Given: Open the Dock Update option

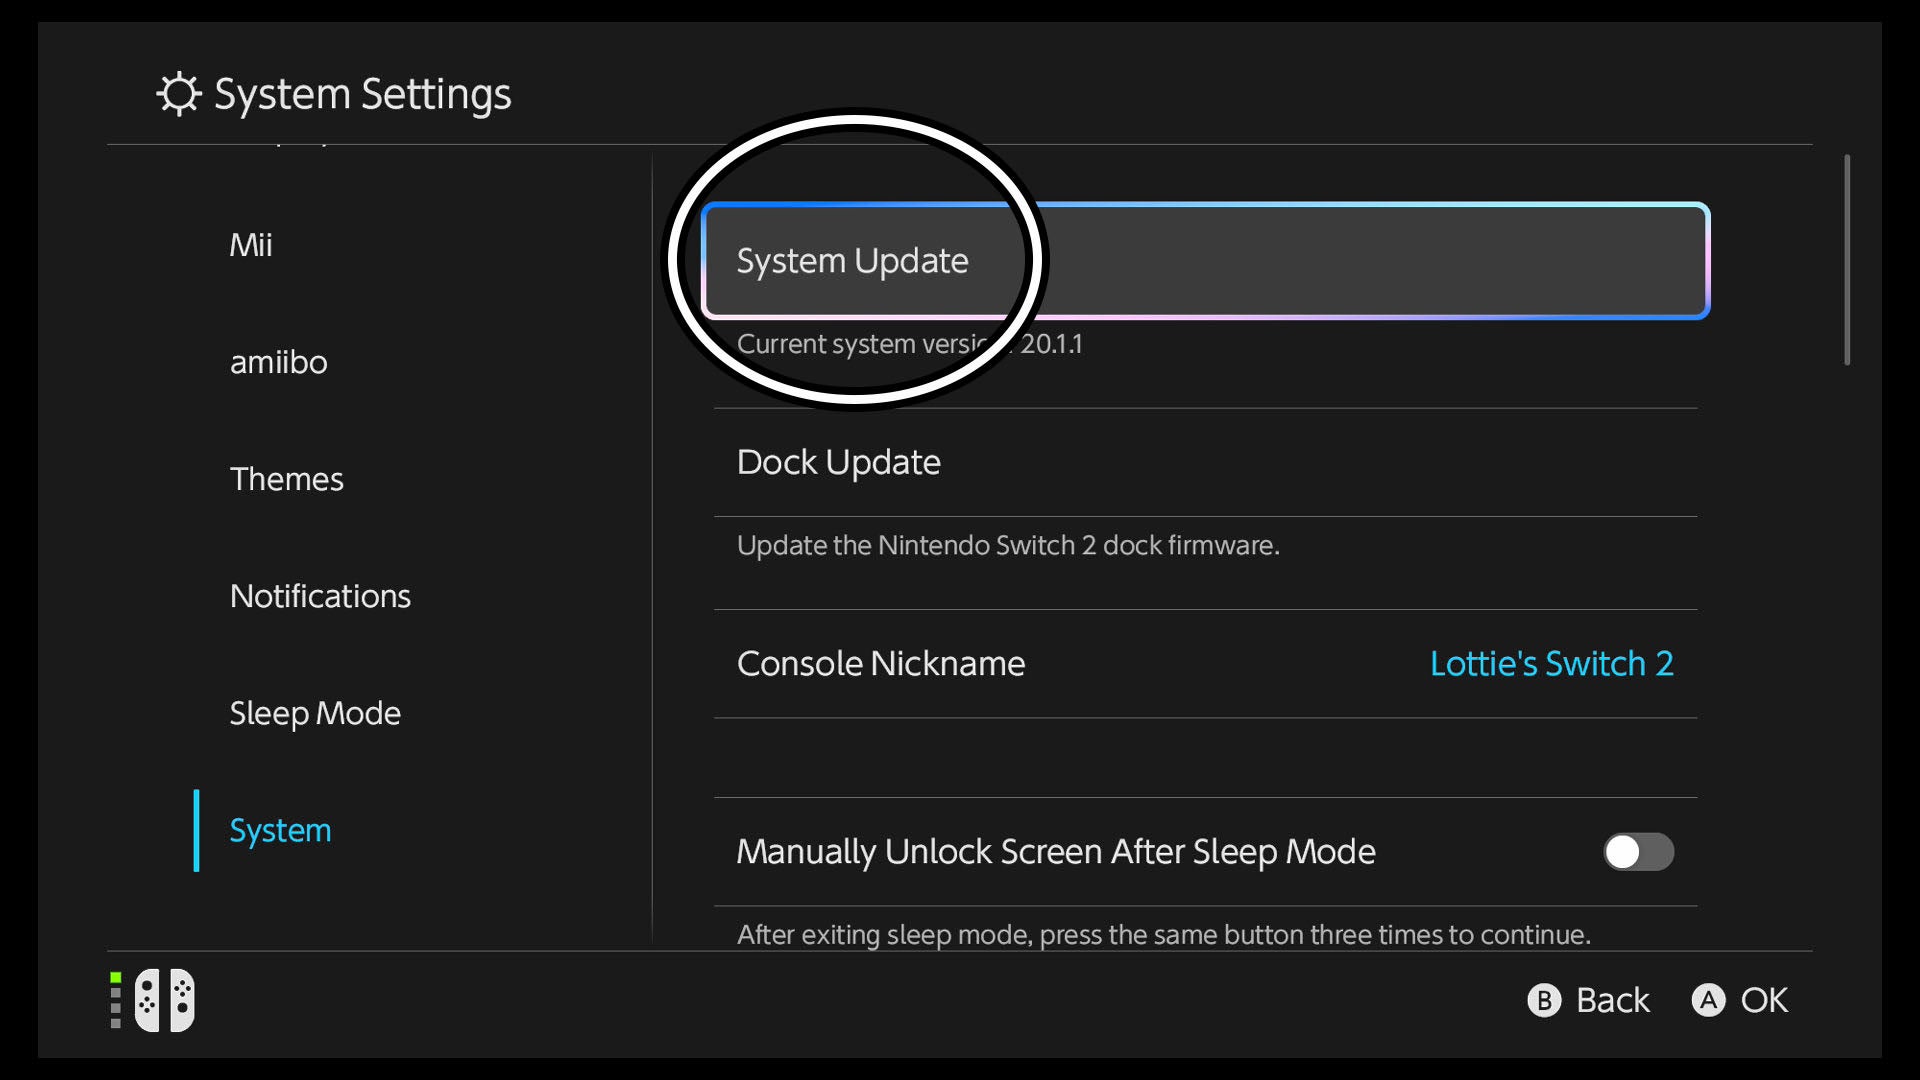Looking at the screenshot, I should 1206,462.
